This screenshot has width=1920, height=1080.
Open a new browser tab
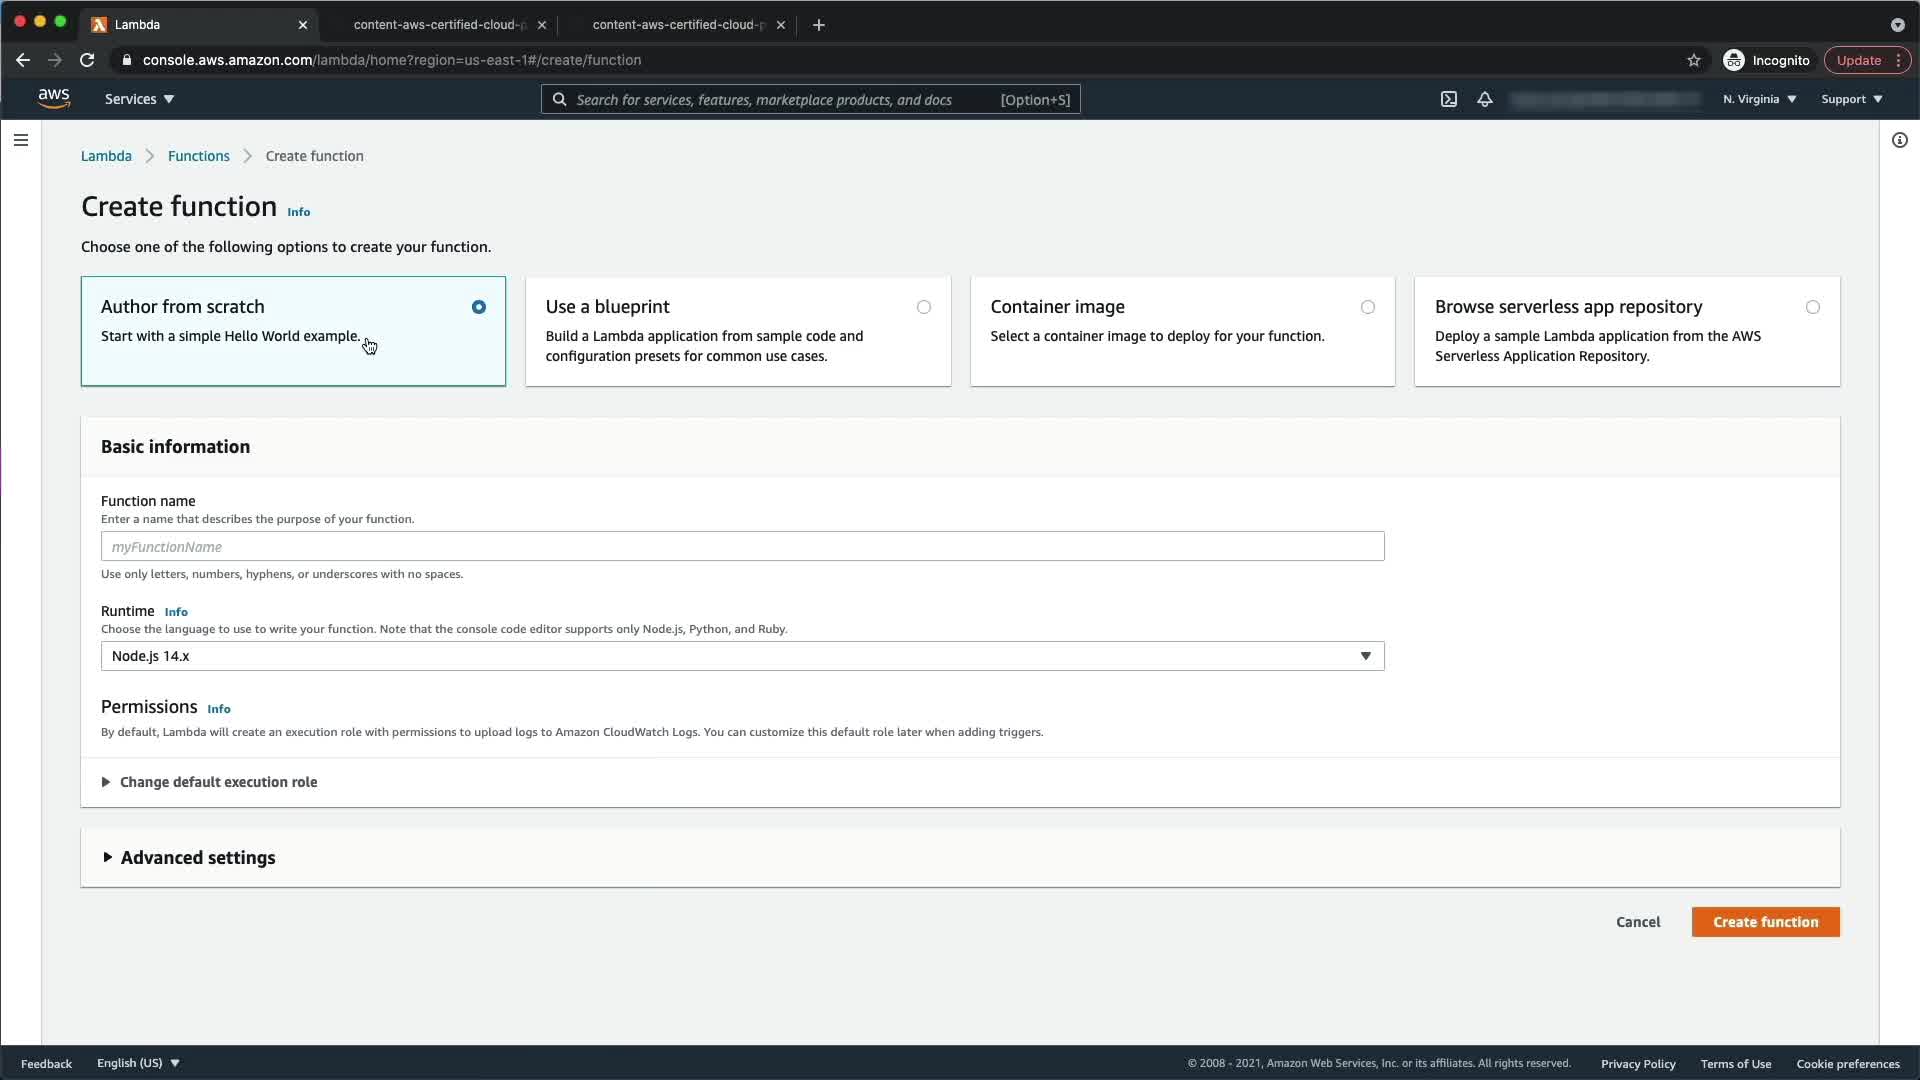coord(819,25)
